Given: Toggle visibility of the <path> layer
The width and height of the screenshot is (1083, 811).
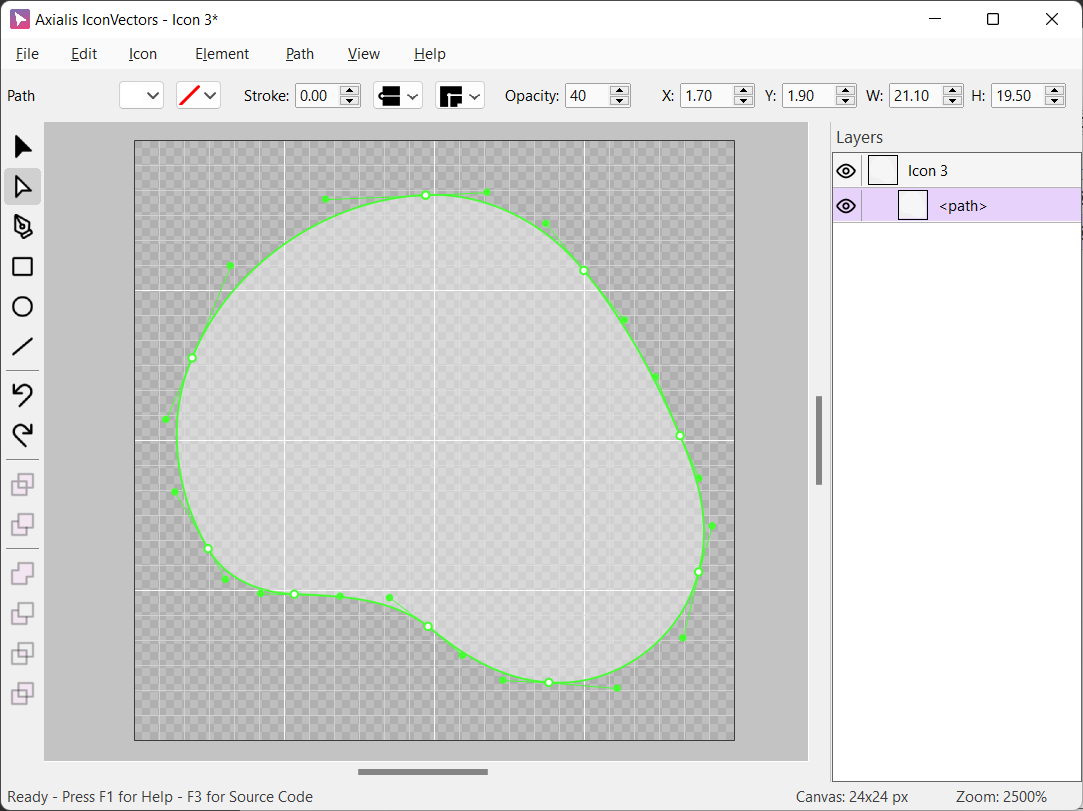Looking at the screenshot, I should (846, 206).
